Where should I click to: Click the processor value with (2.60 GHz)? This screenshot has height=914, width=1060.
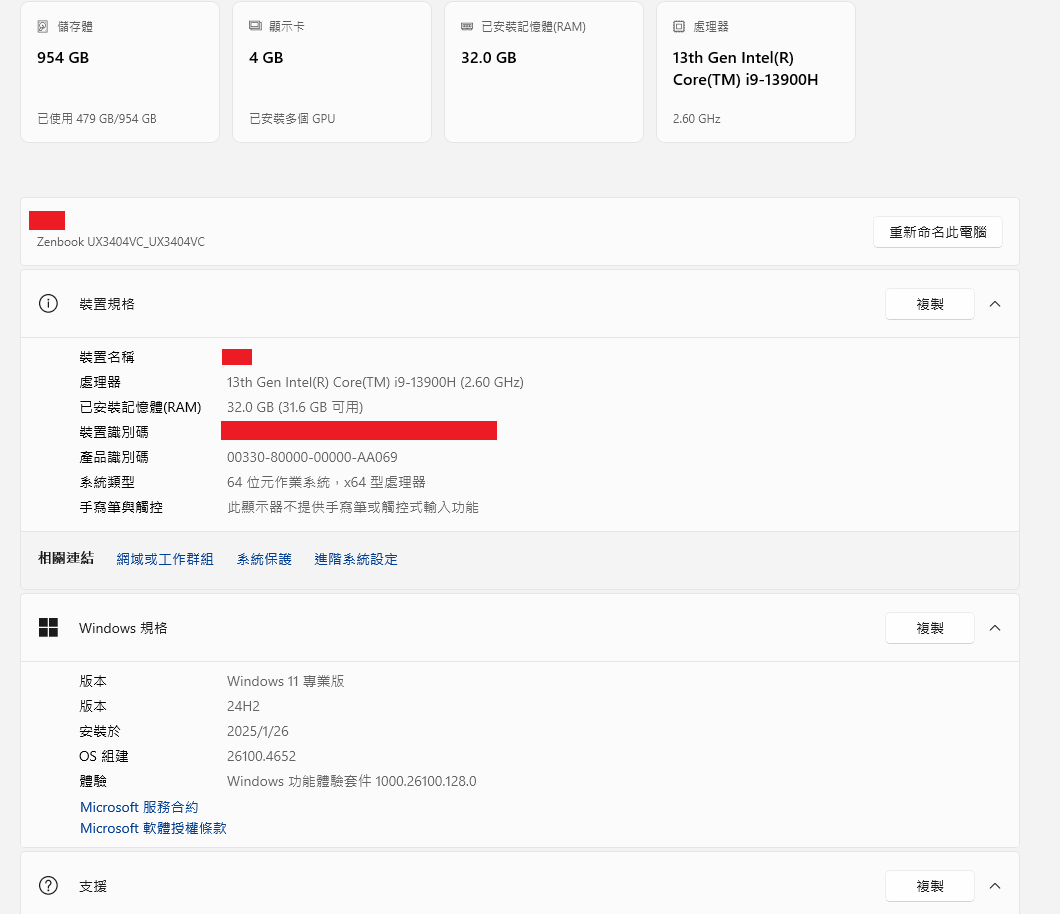(x=375, y=382)
